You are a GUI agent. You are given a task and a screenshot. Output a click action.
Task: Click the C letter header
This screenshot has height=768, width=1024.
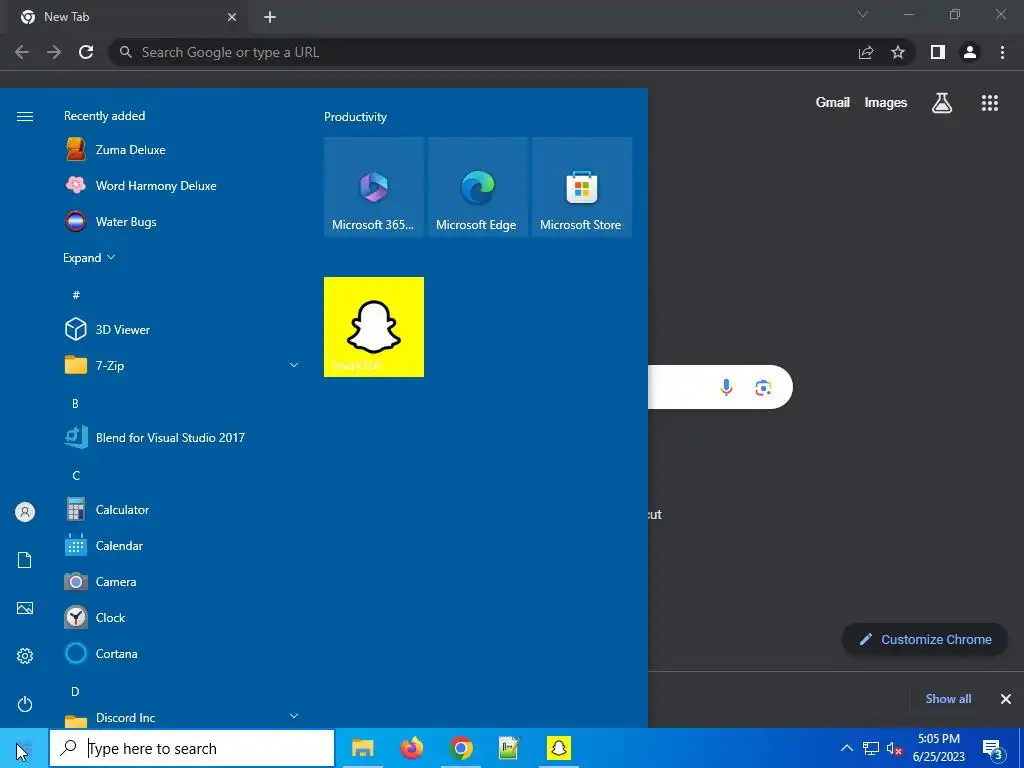click(x=76, y=475)
